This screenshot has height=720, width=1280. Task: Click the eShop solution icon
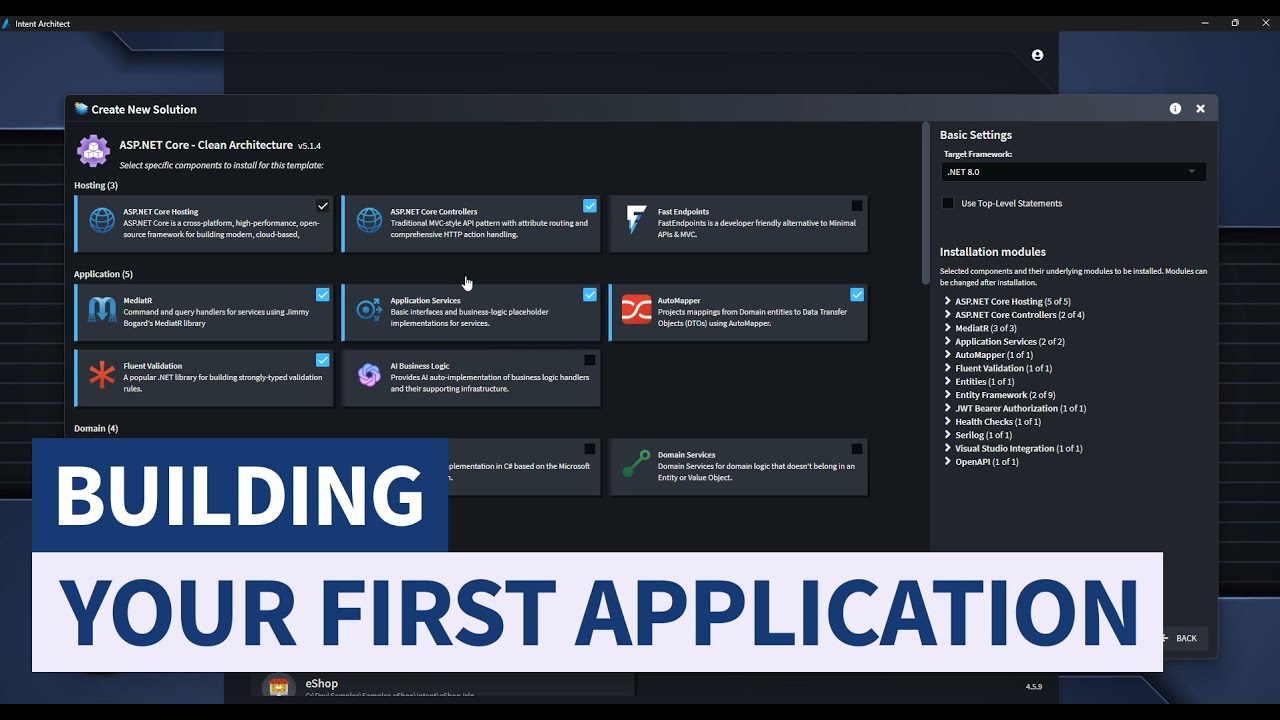[279, 686]
